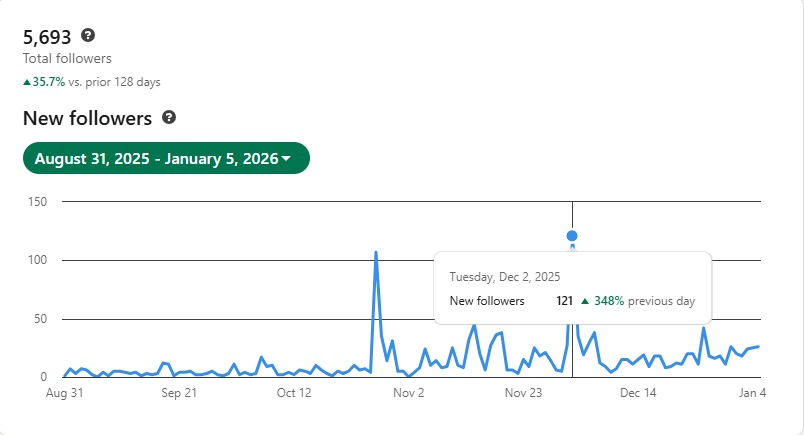Click the Dec 14 x-axis label
Screen dimensions: 804x435
638,393
